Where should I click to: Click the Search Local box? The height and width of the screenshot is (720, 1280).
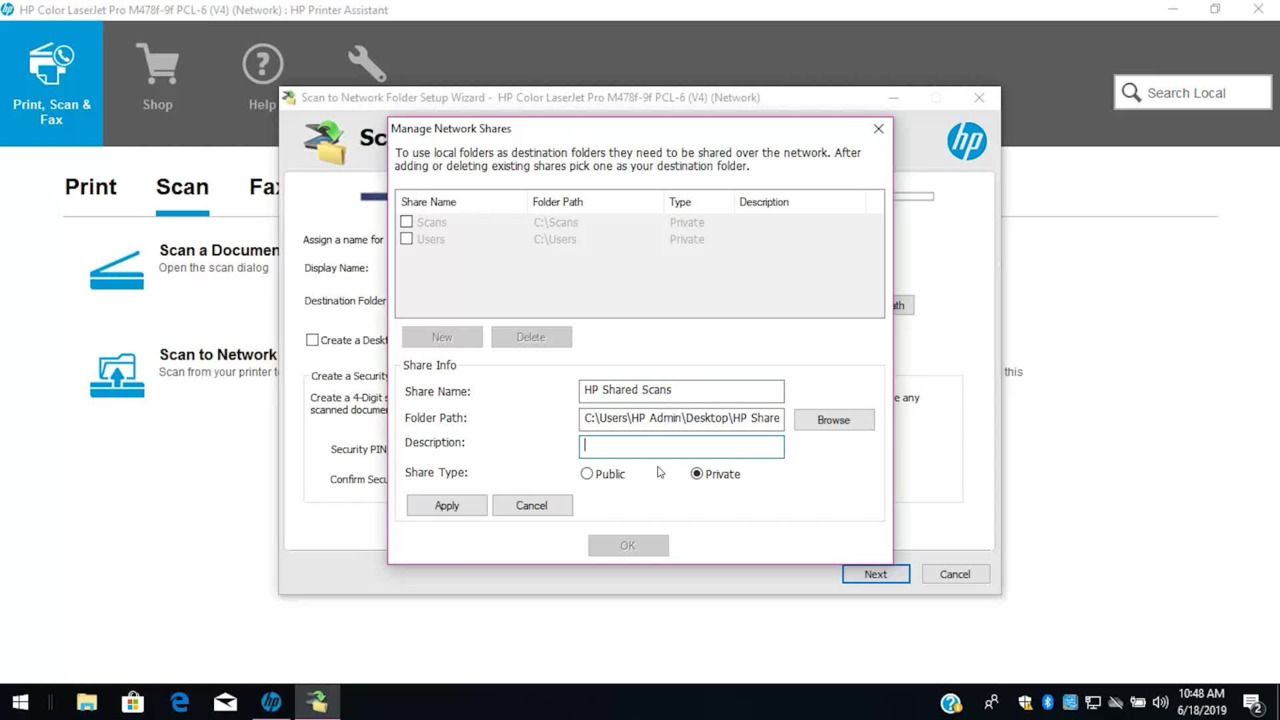point(1192,93)
